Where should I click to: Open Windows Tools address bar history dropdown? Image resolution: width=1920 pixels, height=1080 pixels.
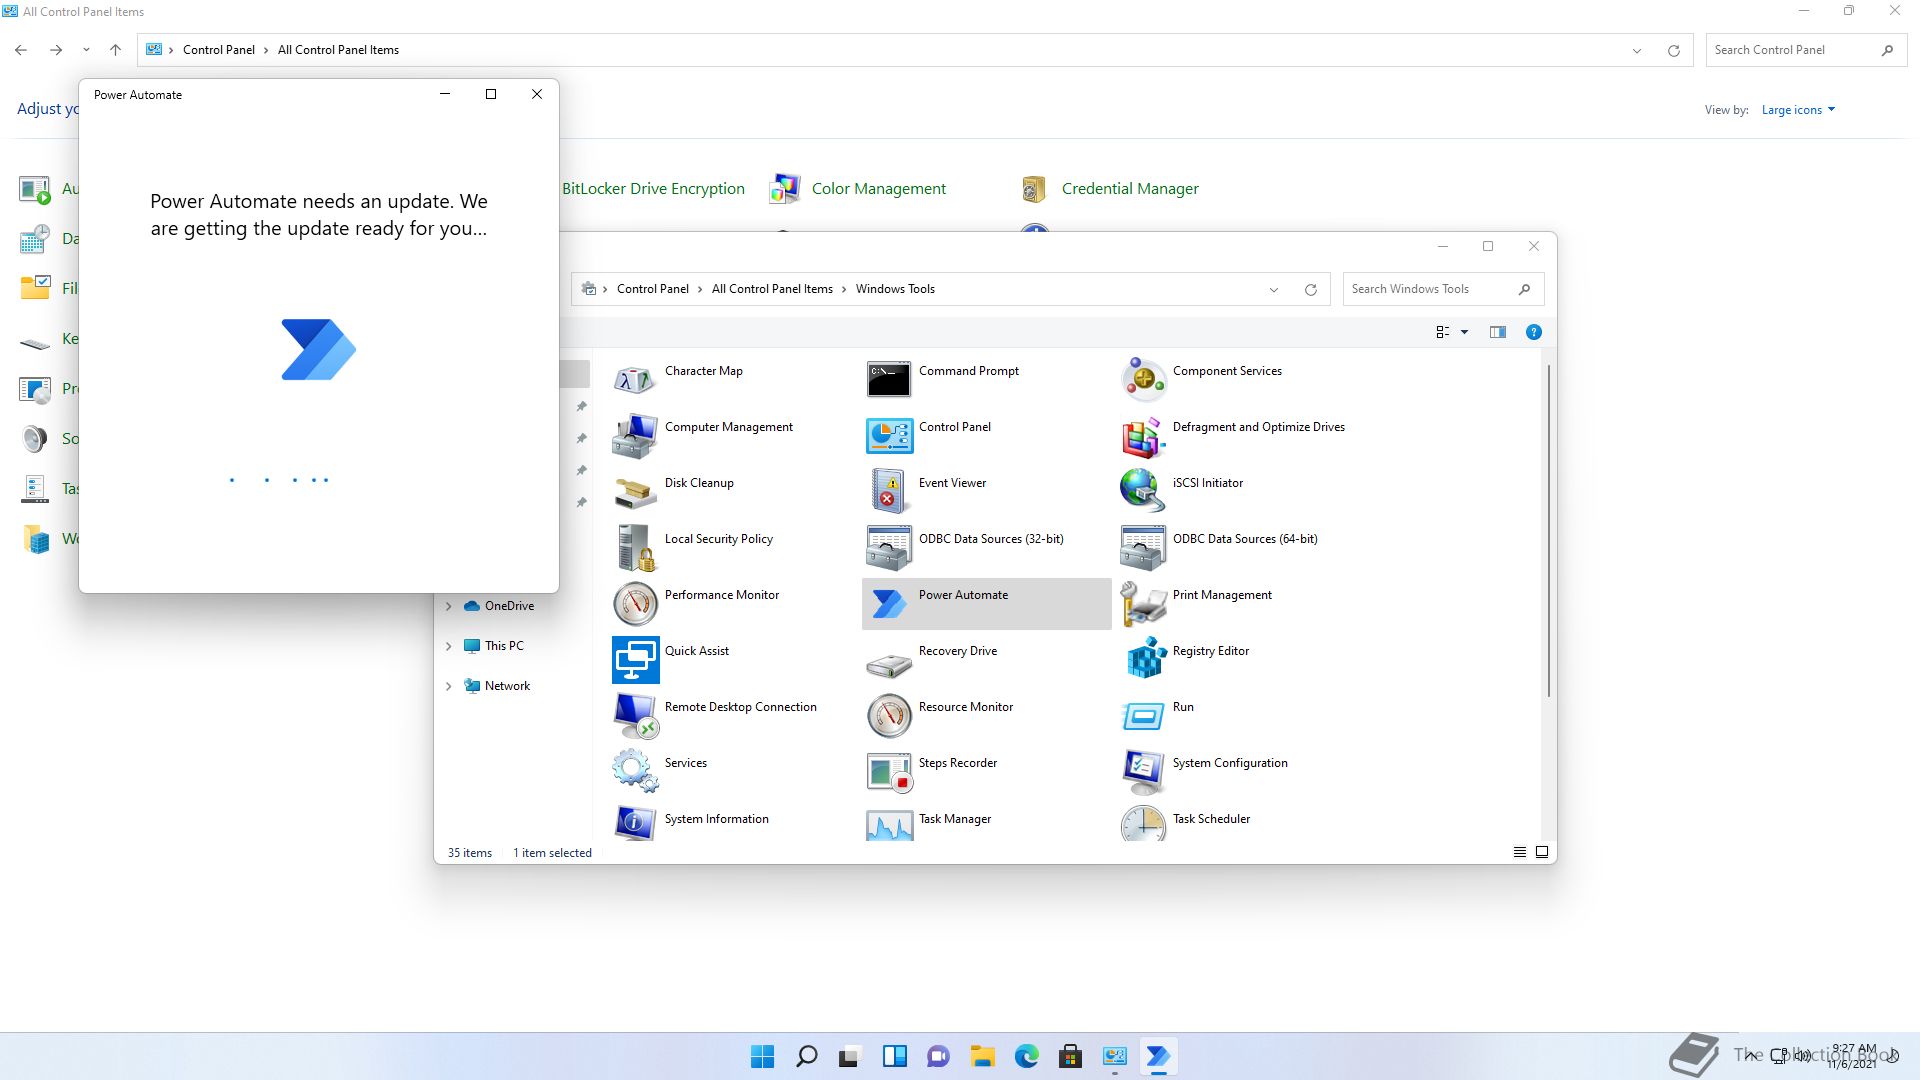click(1274, 290)
